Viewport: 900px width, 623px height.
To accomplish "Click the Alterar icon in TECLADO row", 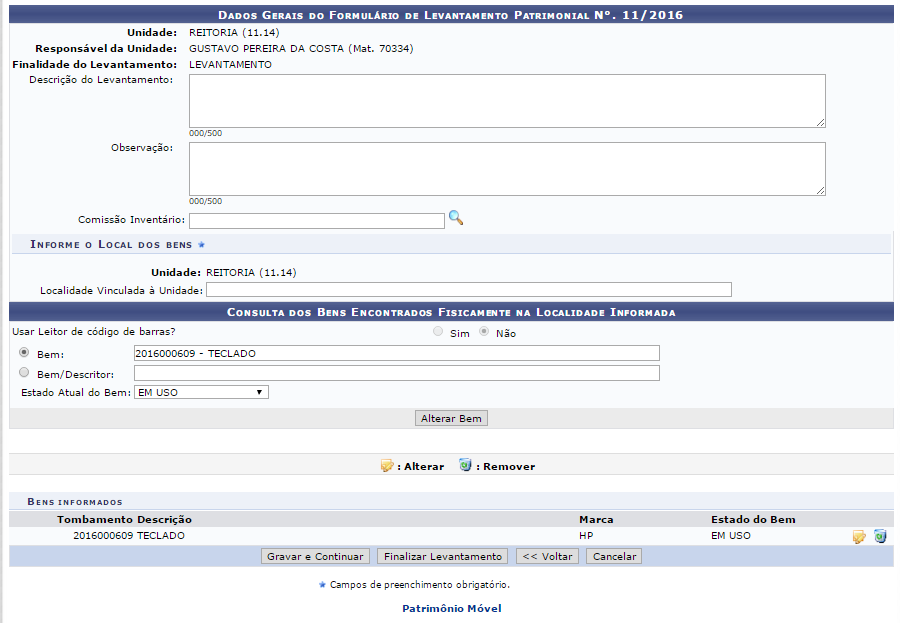I will [859, 537].
